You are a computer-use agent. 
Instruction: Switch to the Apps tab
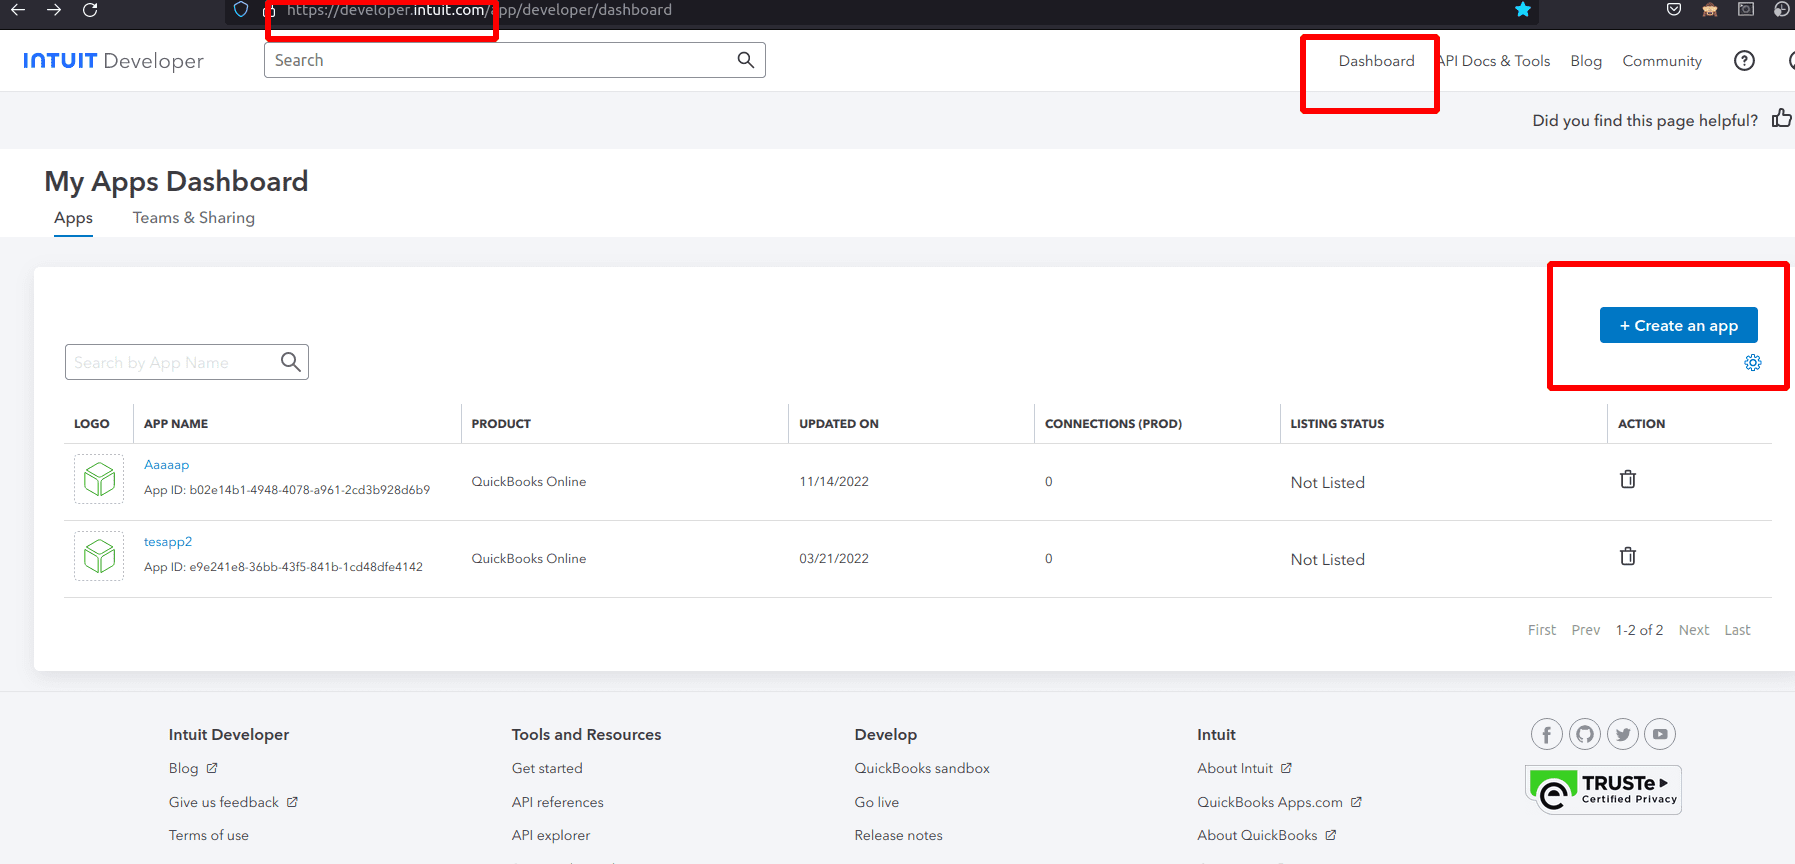tap(73, 218)
